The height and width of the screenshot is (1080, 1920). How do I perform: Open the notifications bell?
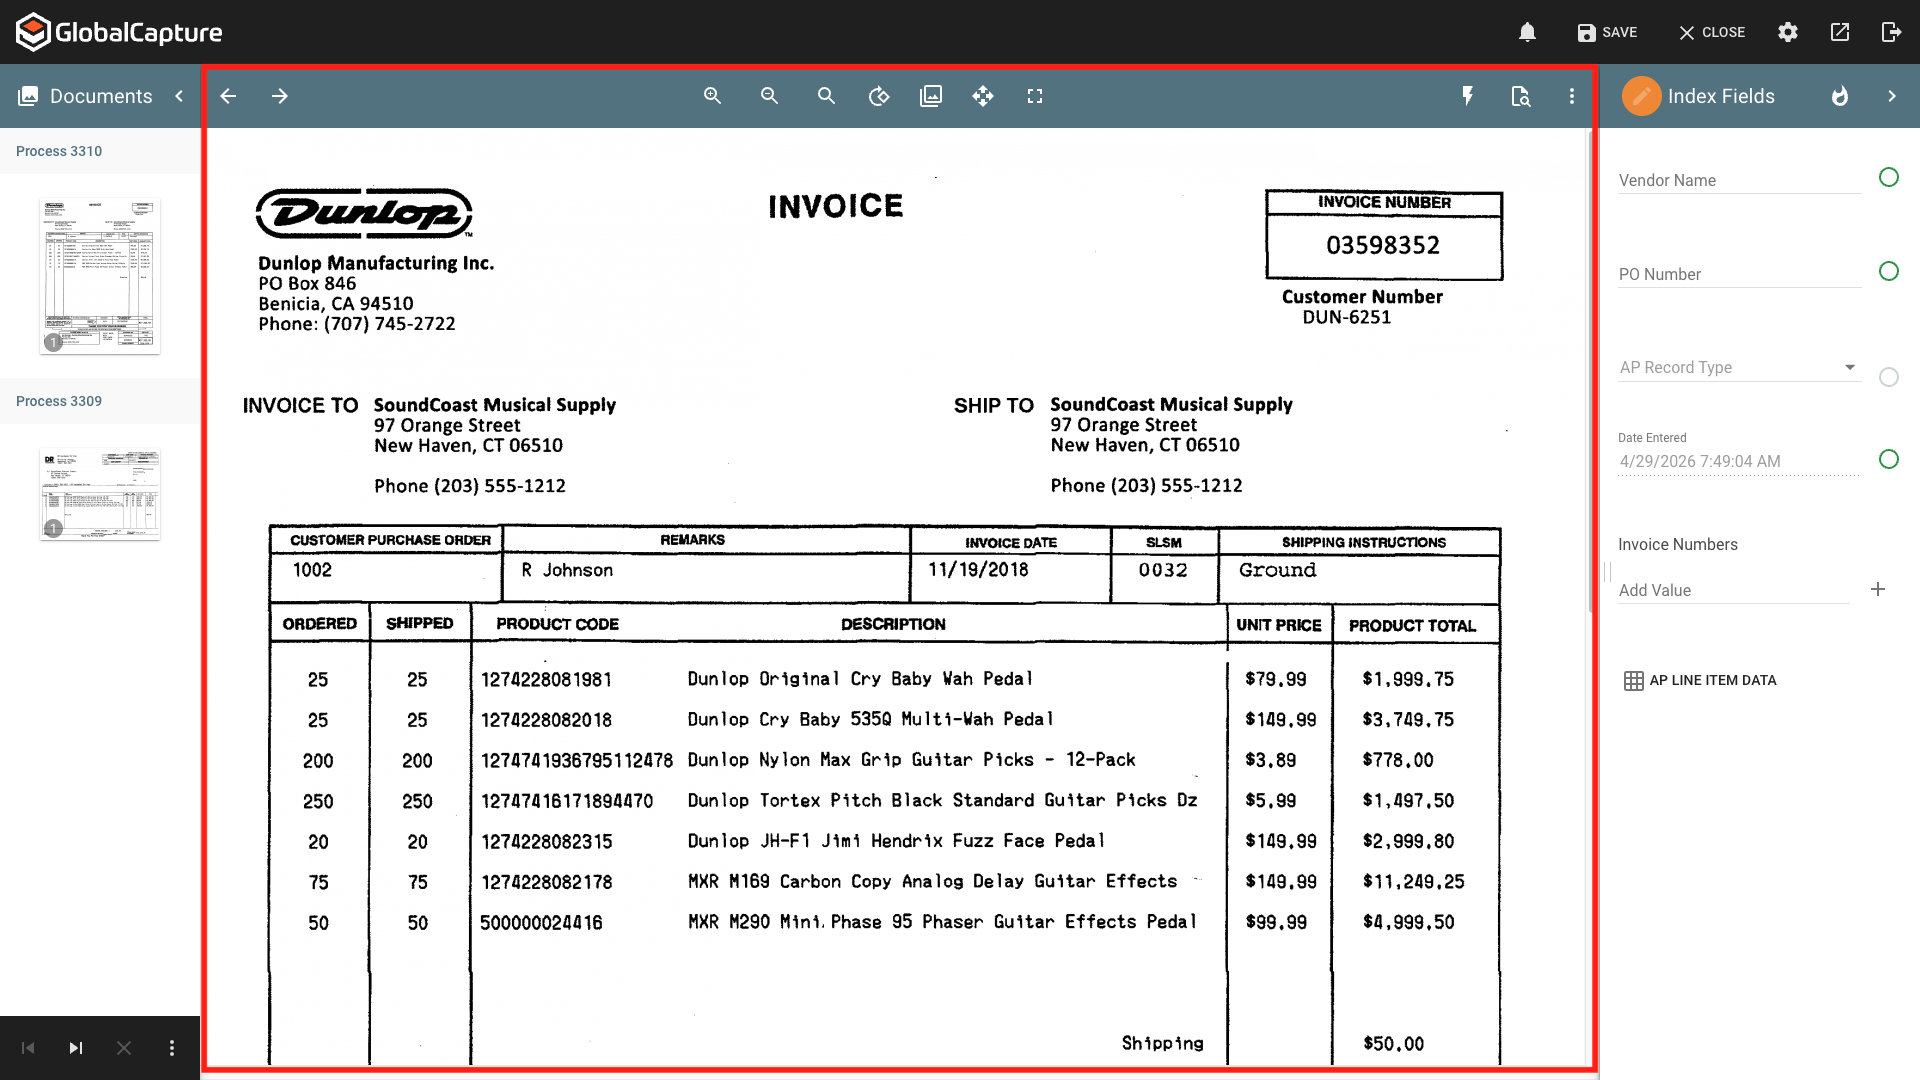(x=1527, y=32)
